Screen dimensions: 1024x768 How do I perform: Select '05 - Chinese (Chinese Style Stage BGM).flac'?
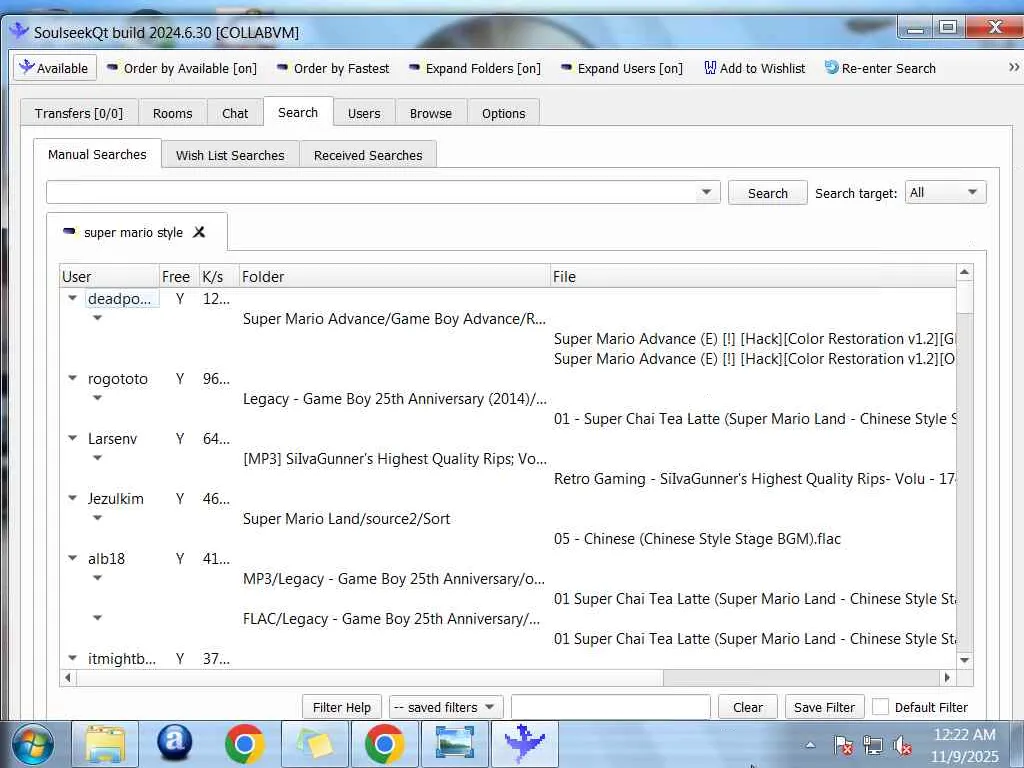click(x=697, y=539)
